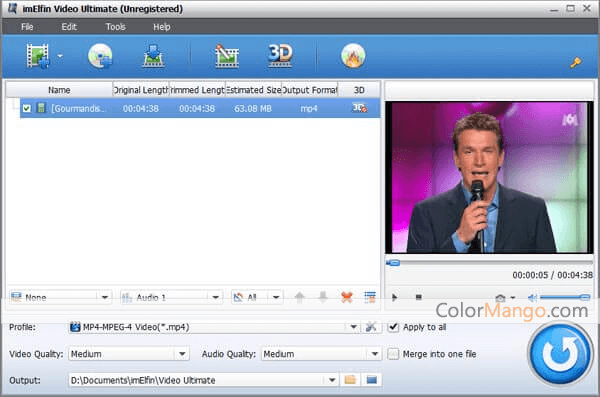Open the File menu
The width and height of the screenshot is (600, 397).
pyautogui.click(x=27, y=27)
